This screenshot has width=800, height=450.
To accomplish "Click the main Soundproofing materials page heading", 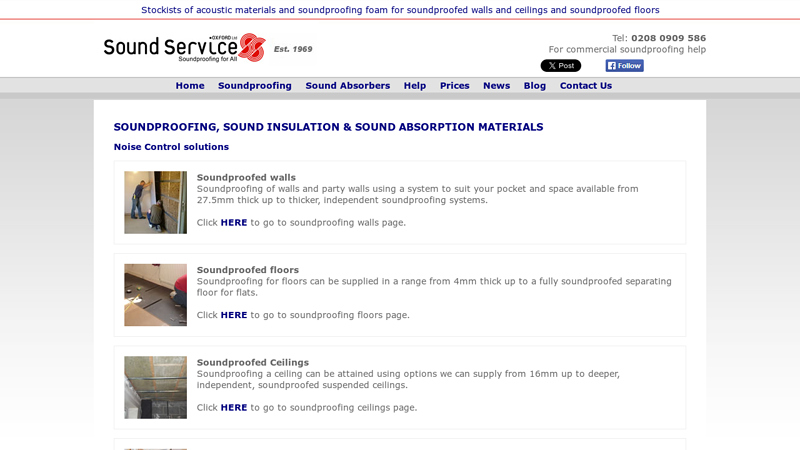I will (x=328, y=127).
